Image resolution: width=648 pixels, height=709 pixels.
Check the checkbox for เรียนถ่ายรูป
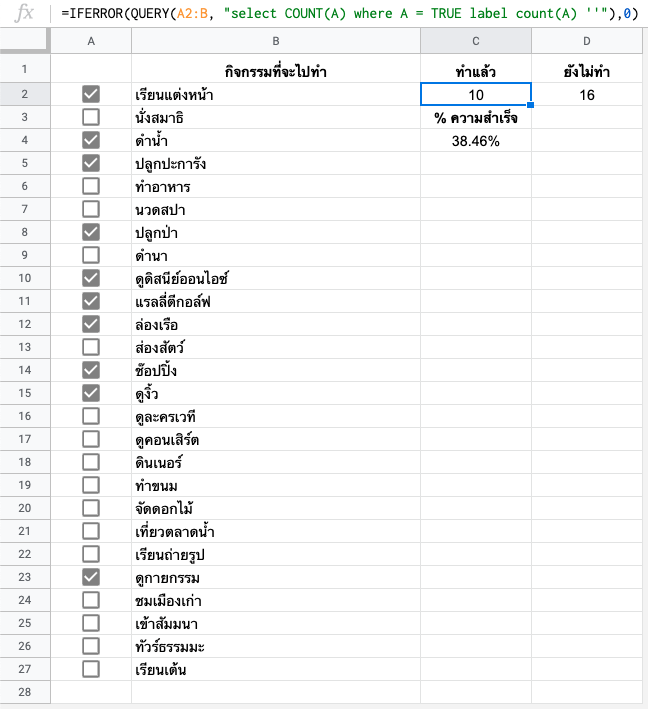point(91,554)
